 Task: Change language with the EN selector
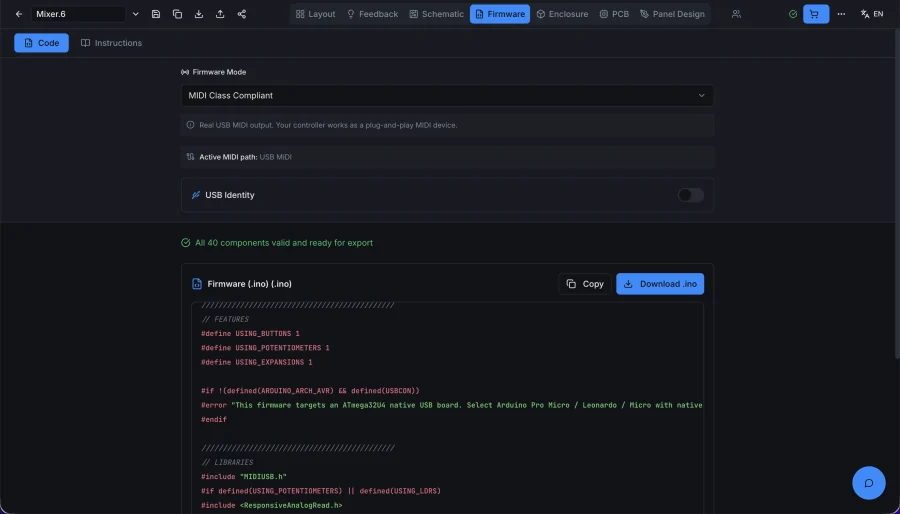(x=872, y=14)
